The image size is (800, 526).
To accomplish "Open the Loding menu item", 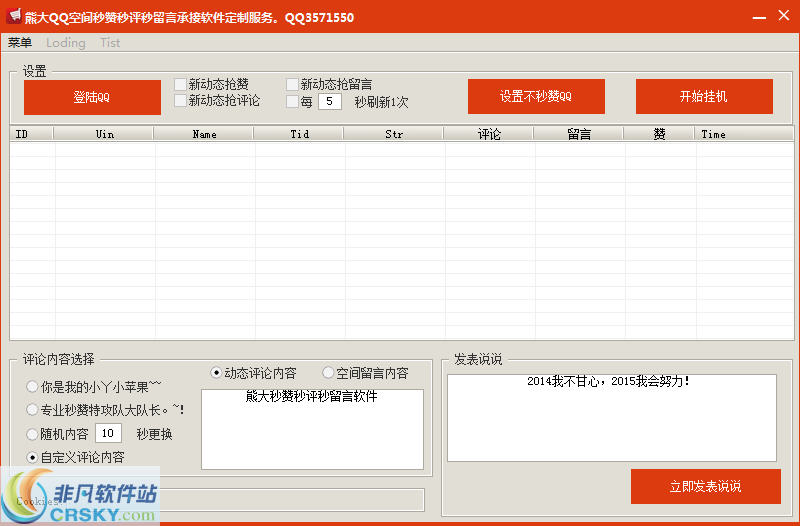I will click(66, 43).
